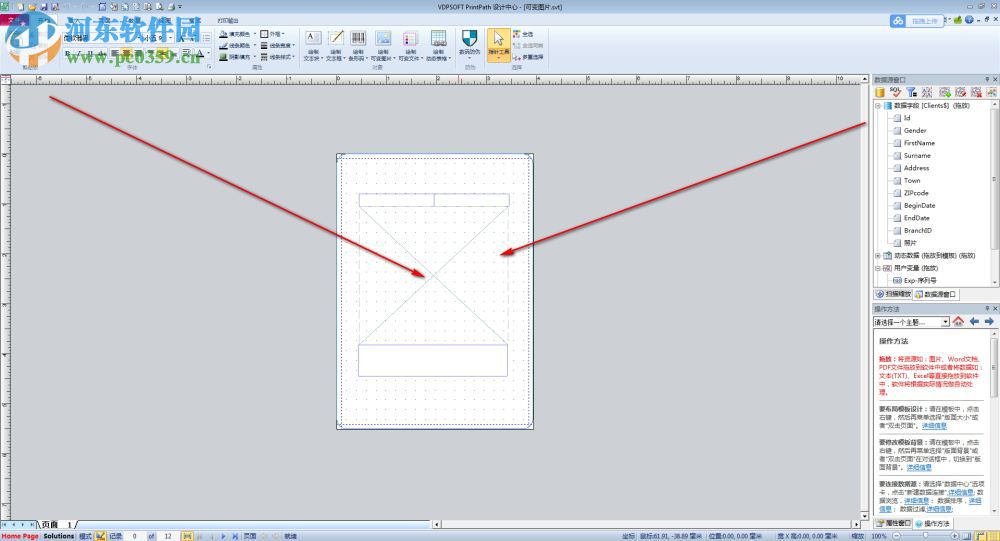Select the Gender field in data tree
The image size is (1000, 541).
[x=915, y=130]
